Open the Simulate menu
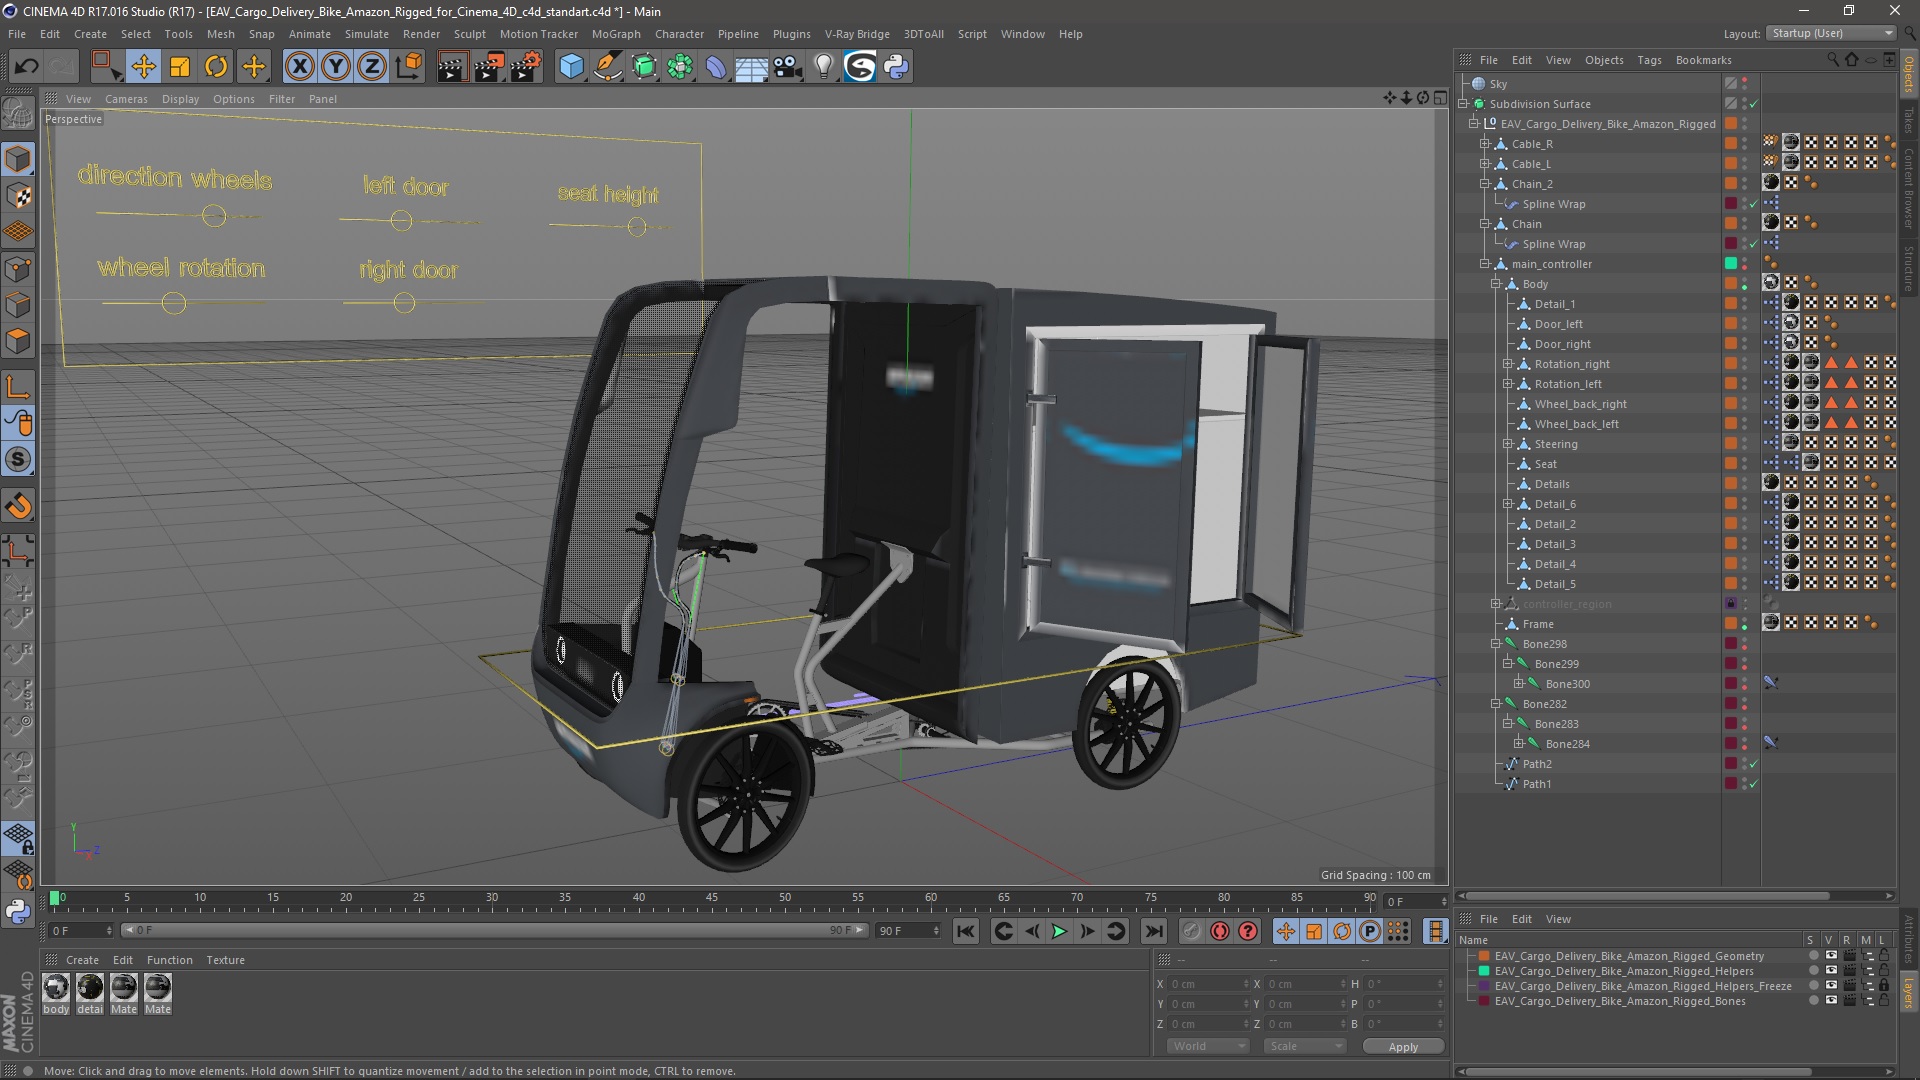Screen dimensions: 1920x1080 [x=366, y=34]
